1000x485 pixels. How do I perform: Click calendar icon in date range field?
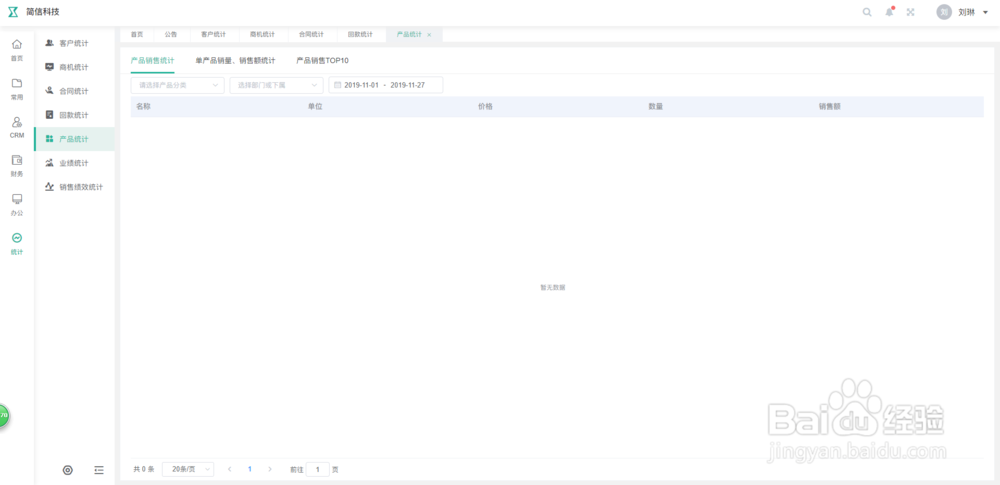(x=337, y=85)
